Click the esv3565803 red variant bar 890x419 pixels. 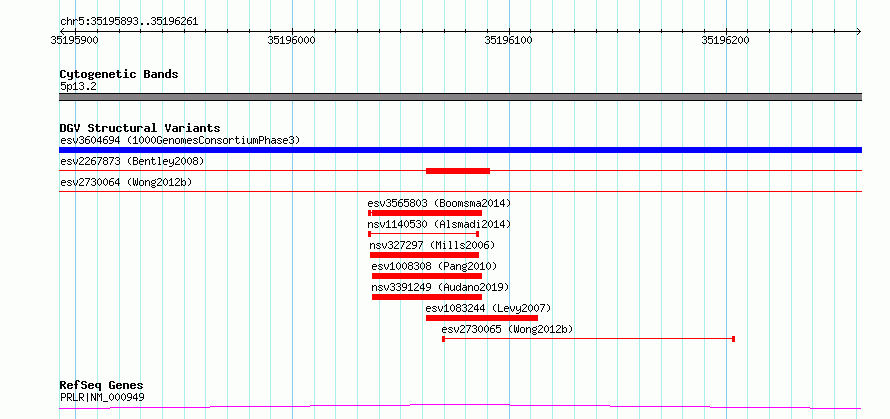pyautogui.click(x=425, y=213)
